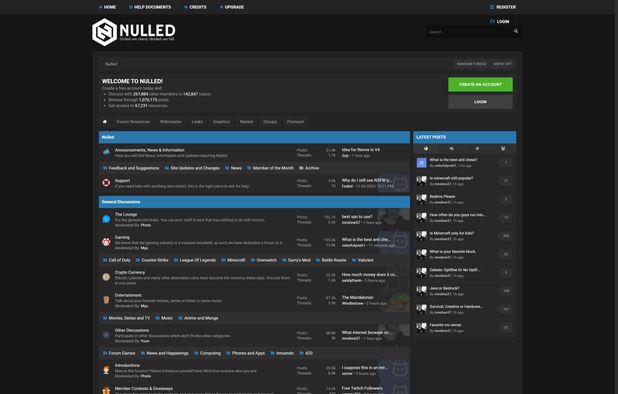The image size is (618, 394).
Task: Click the Crypto Currency coin icon
Action: [x=106, y=277]
